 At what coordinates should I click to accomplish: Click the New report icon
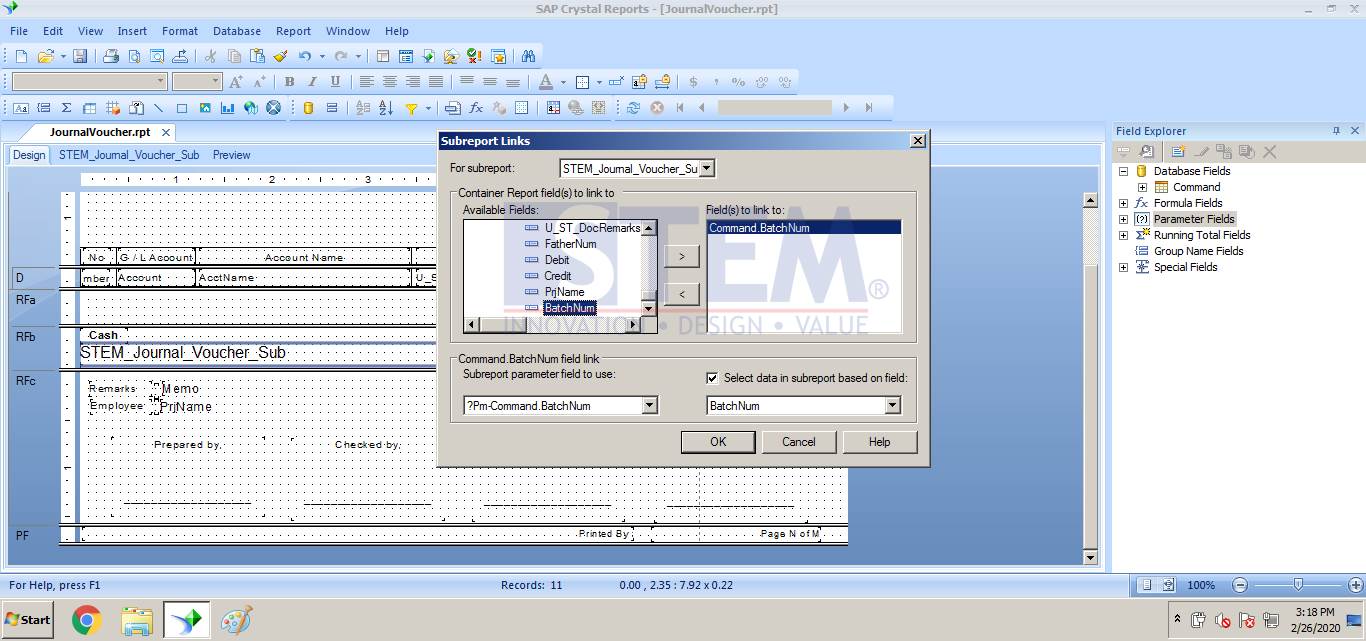[x=21, y=56]
